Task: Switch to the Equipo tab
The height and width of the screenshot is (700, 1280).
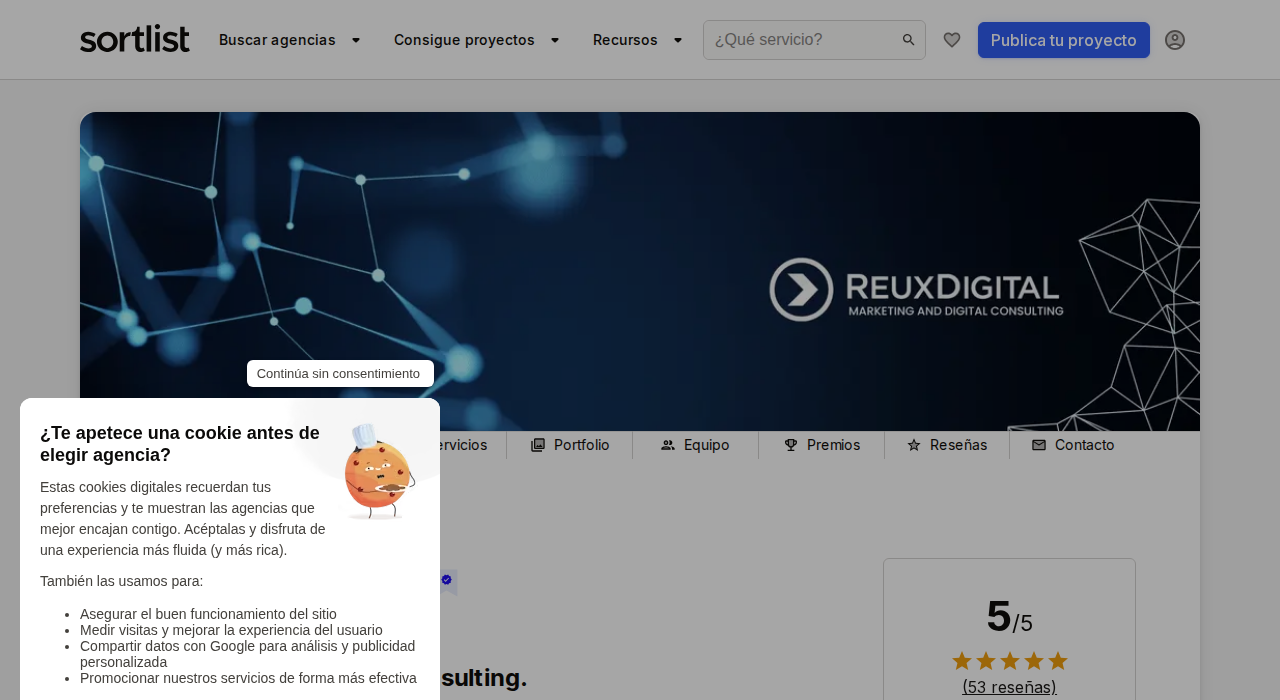Action: [696, 445]
